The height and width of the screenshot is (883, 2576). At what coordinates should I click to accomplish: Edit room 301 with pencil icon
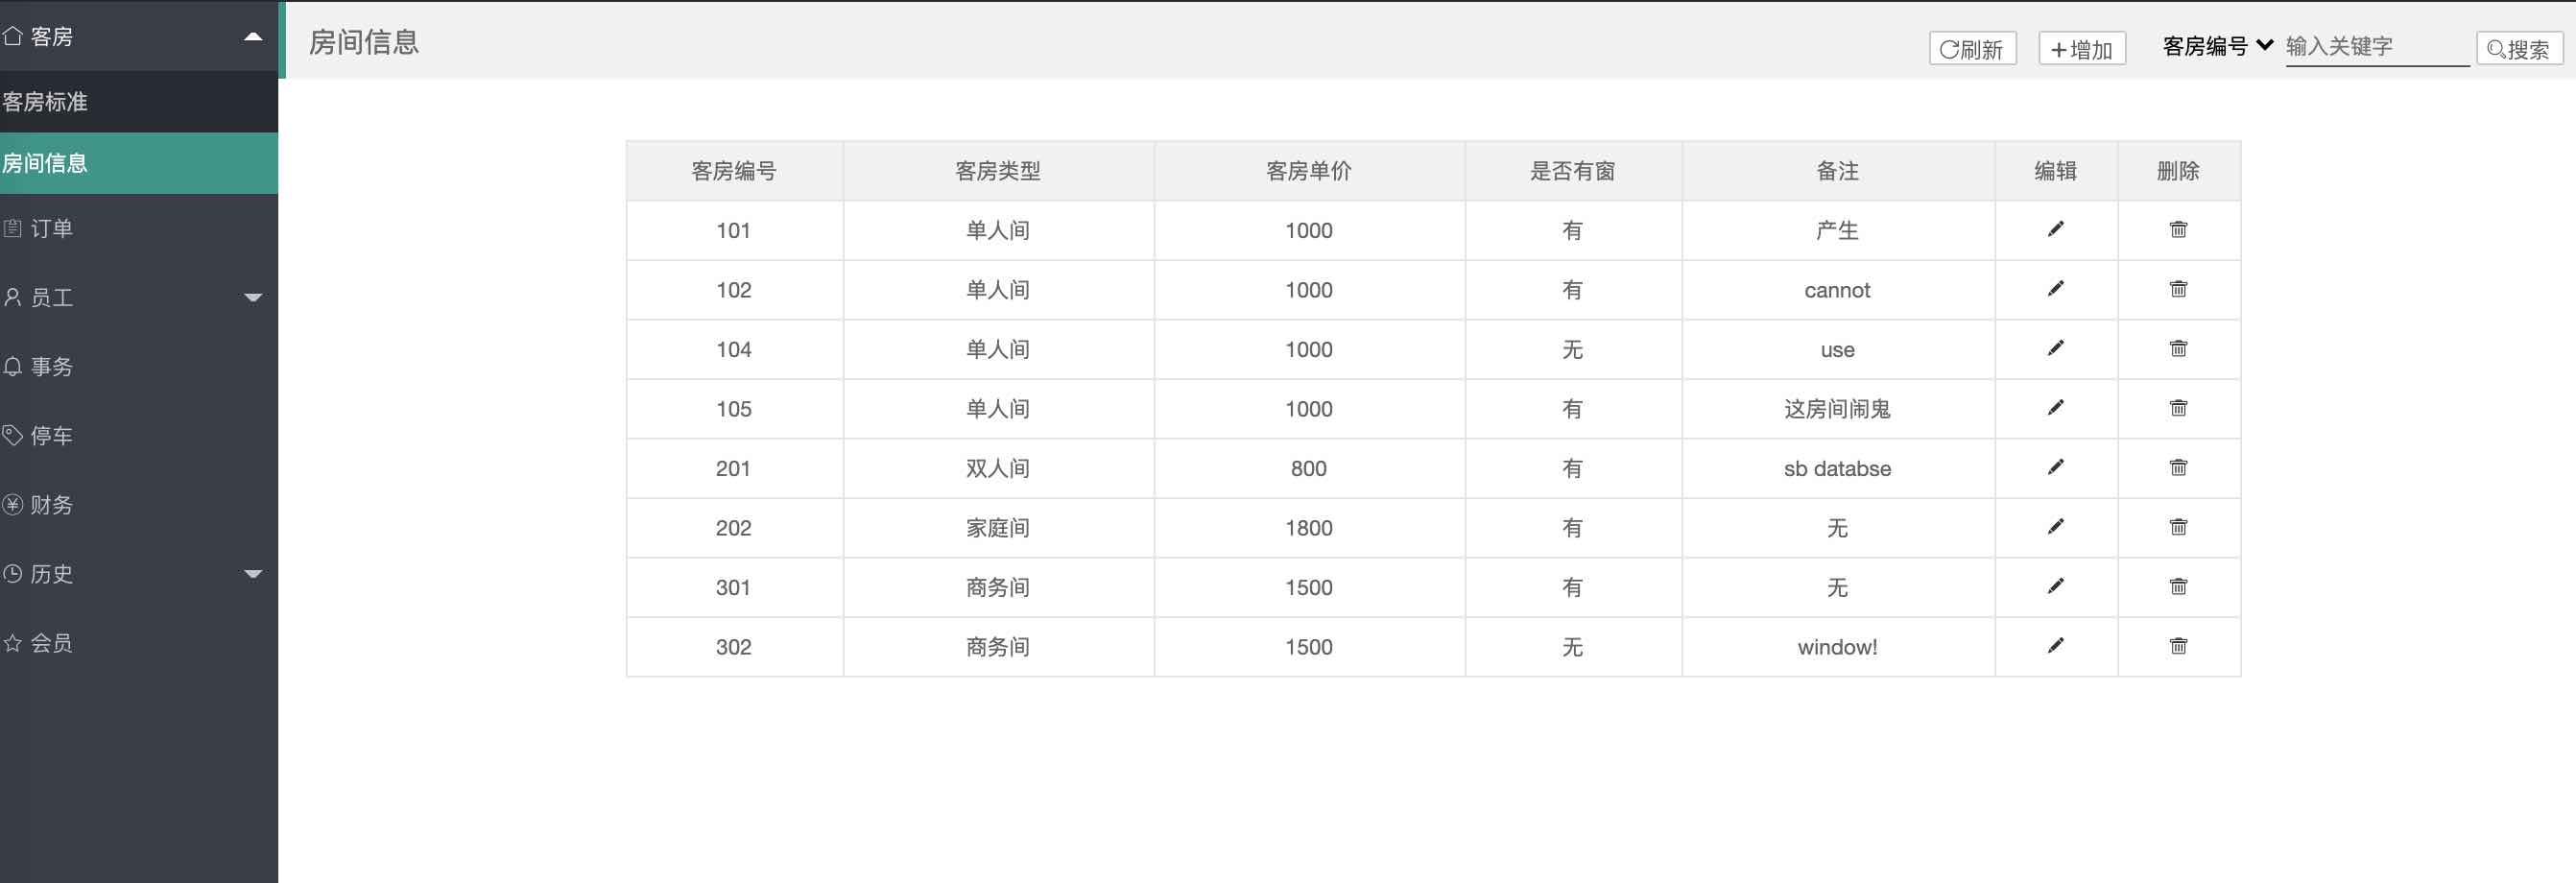2055,586
